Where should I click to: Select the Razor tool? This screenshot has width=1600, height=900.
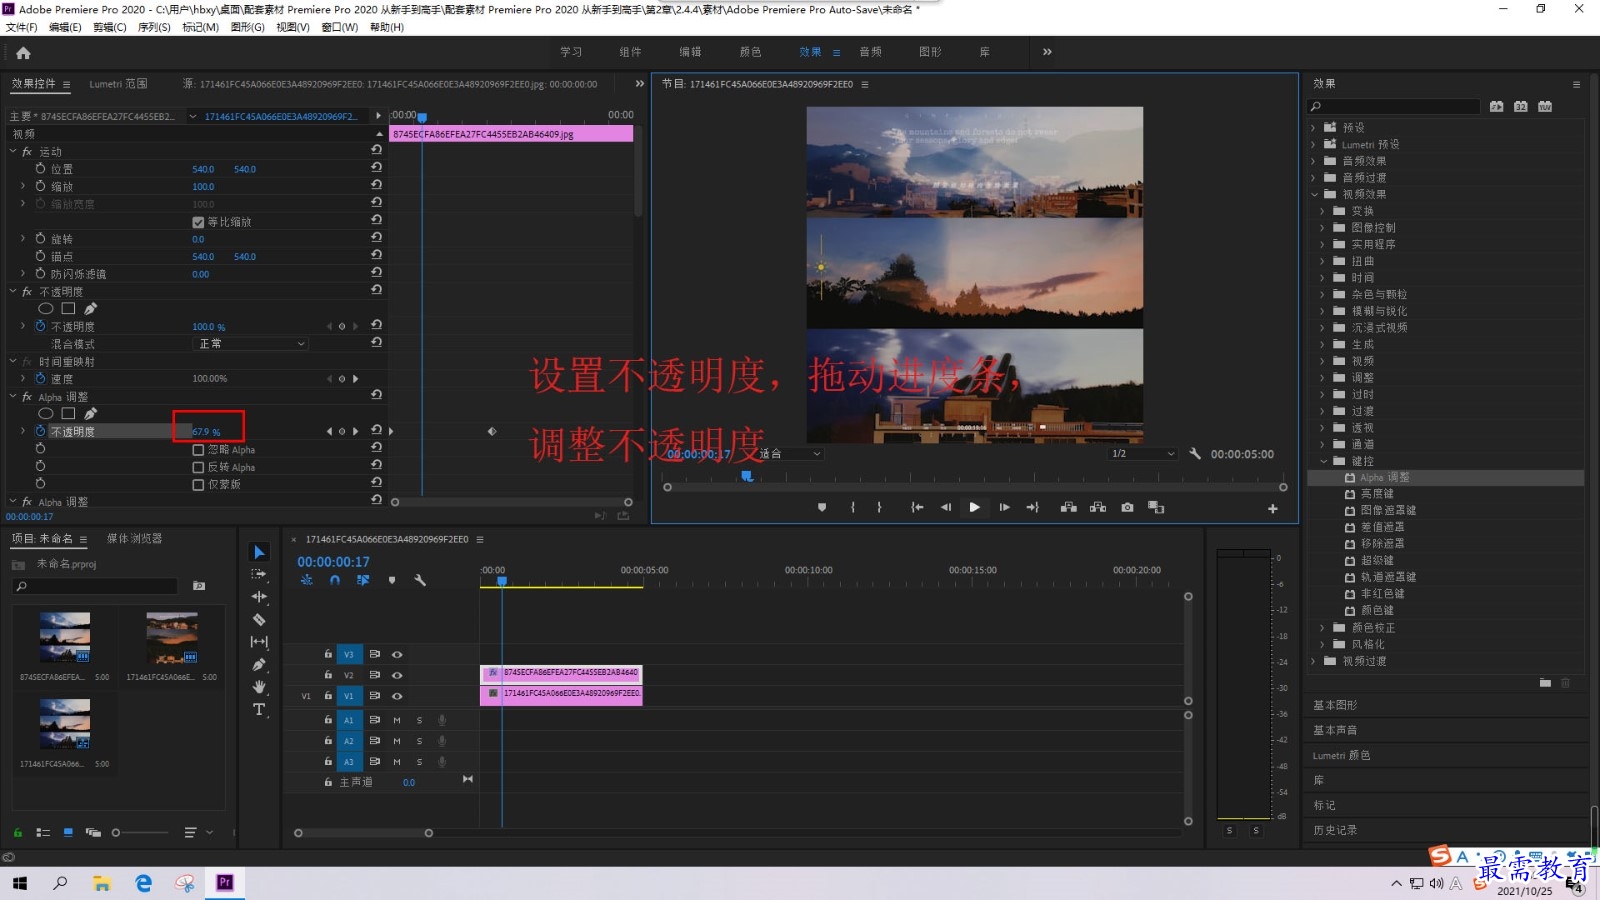coord(259,619)
